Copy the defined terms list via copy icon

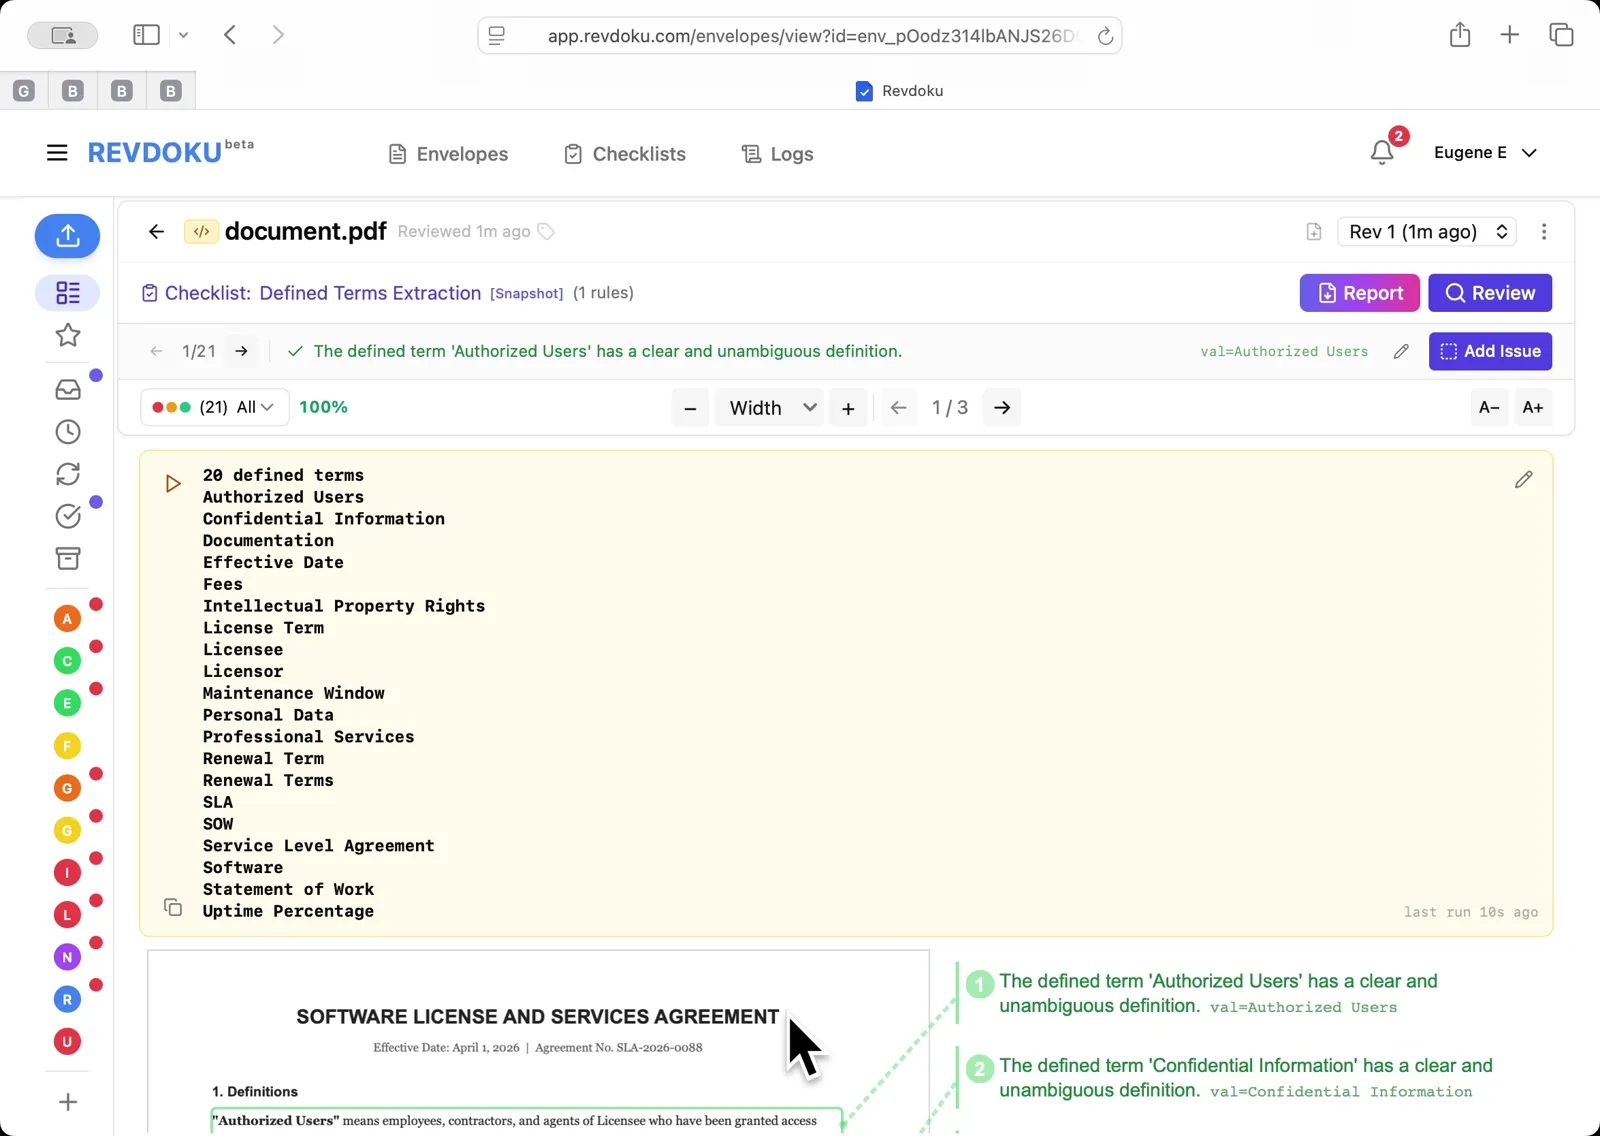[172, 907]
